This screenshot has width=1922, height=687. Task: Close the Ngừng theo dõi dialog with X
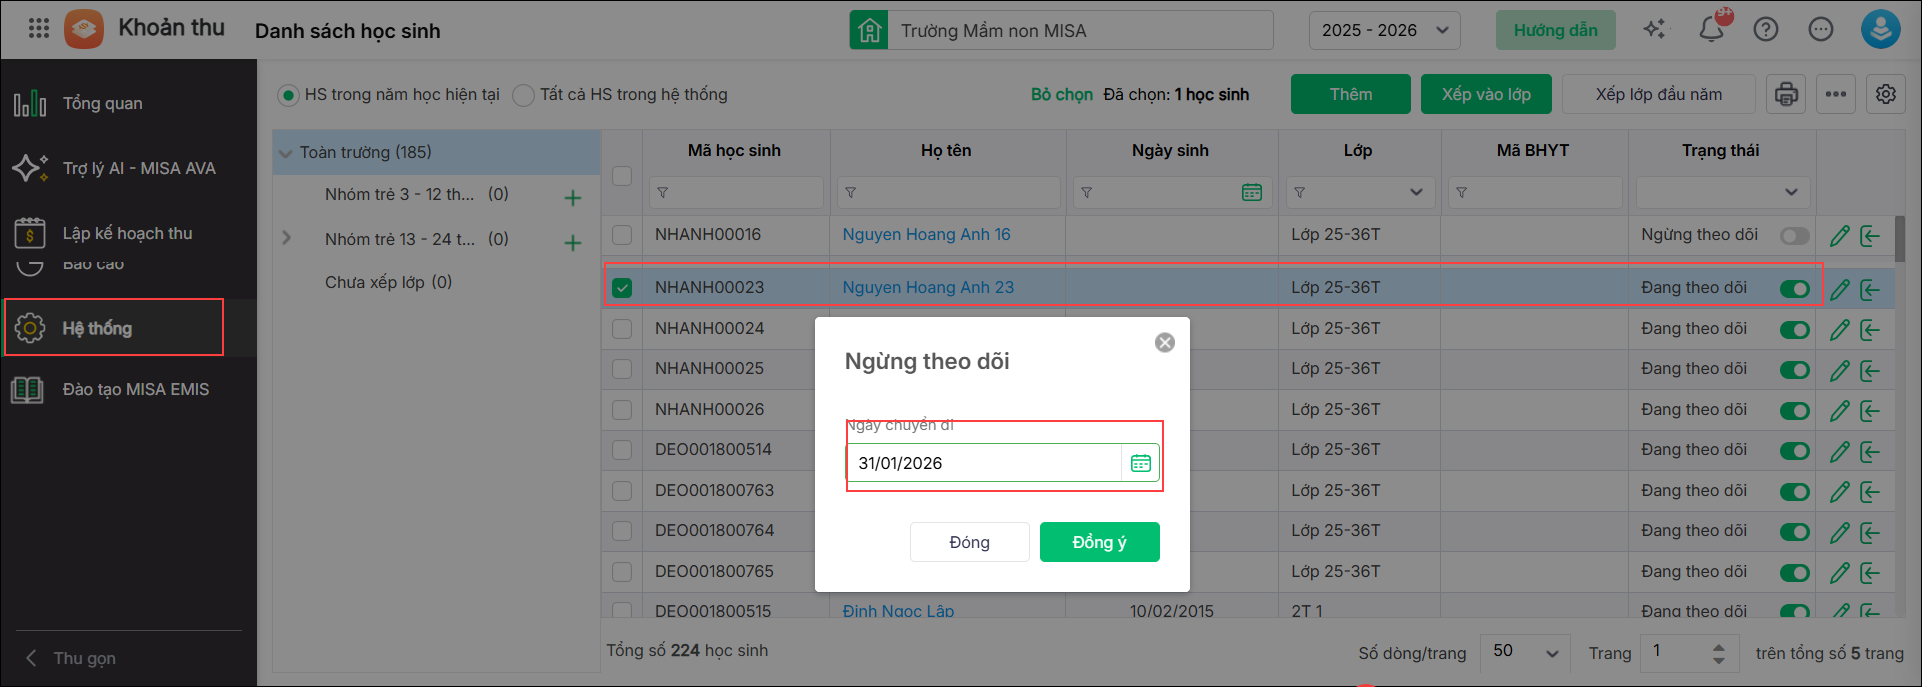pos(1165,343)
